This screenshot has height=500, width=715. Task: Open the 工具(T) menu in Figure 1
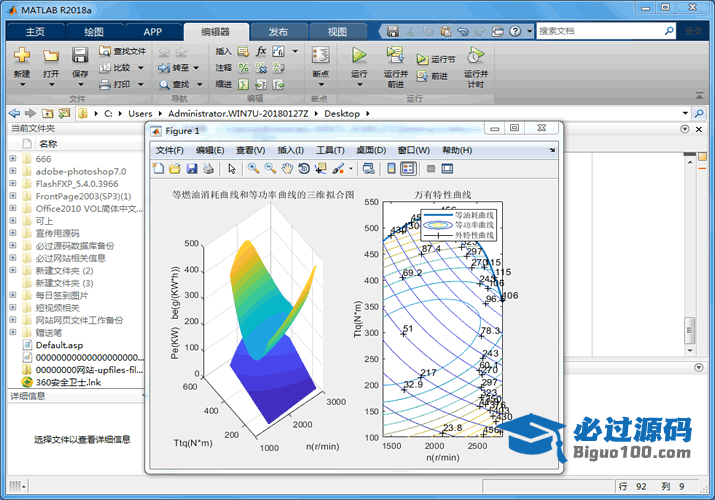[330, 150]
